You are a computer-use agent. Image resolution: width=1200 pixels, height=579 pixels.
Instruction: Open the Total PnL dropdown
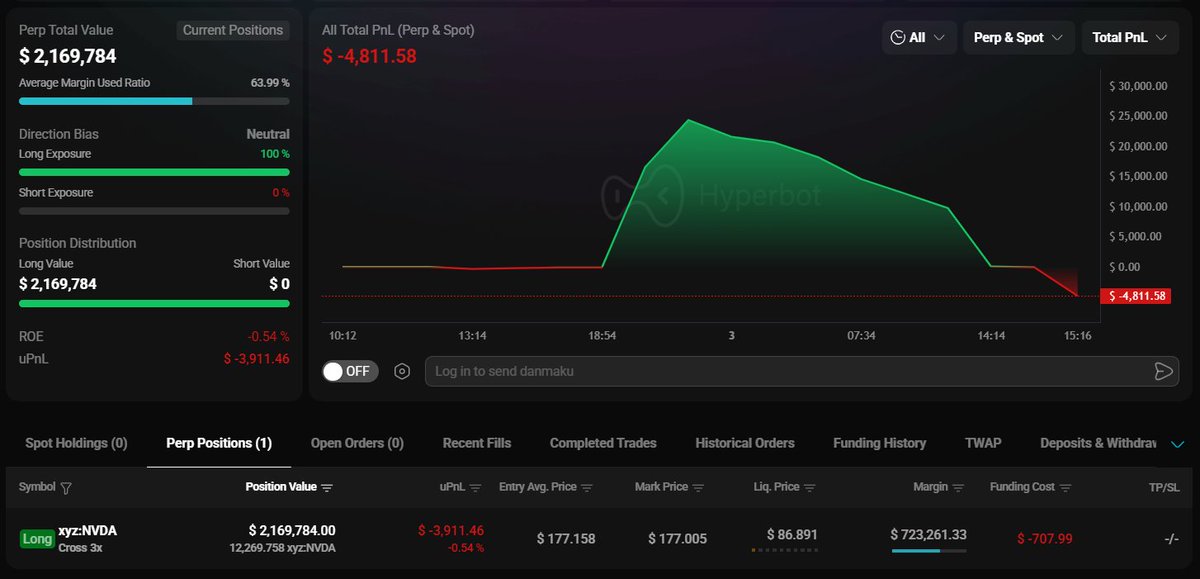pos(1129,37)
